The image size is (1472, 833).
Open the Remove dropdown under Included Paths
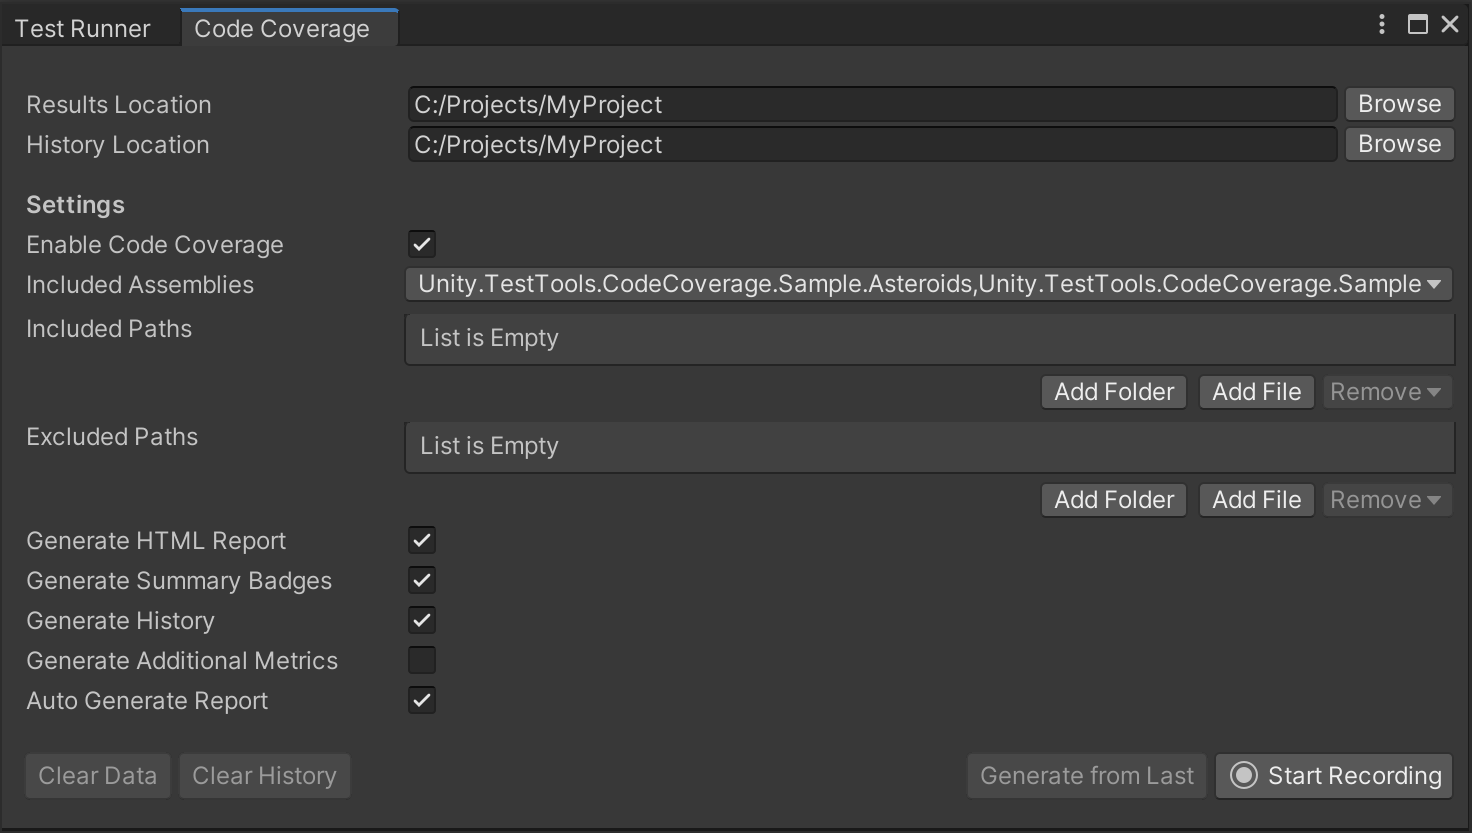coord(1387,391)
